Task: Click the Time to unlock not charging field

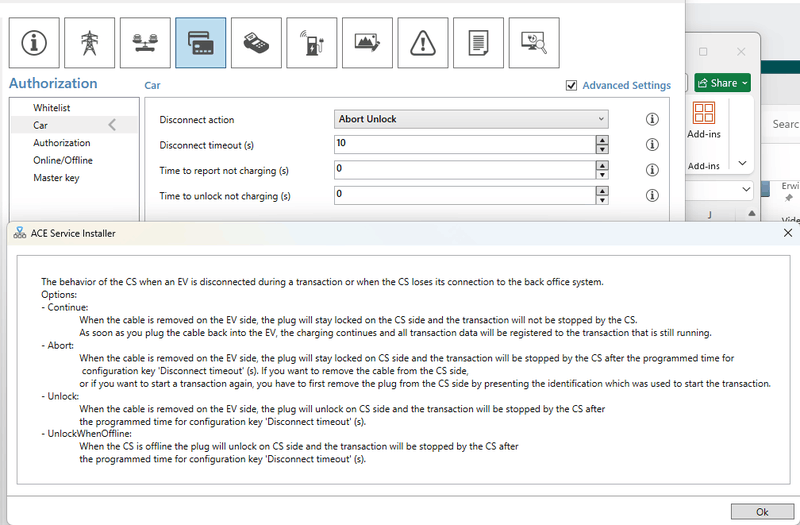Action: click(x=465, y=195)
